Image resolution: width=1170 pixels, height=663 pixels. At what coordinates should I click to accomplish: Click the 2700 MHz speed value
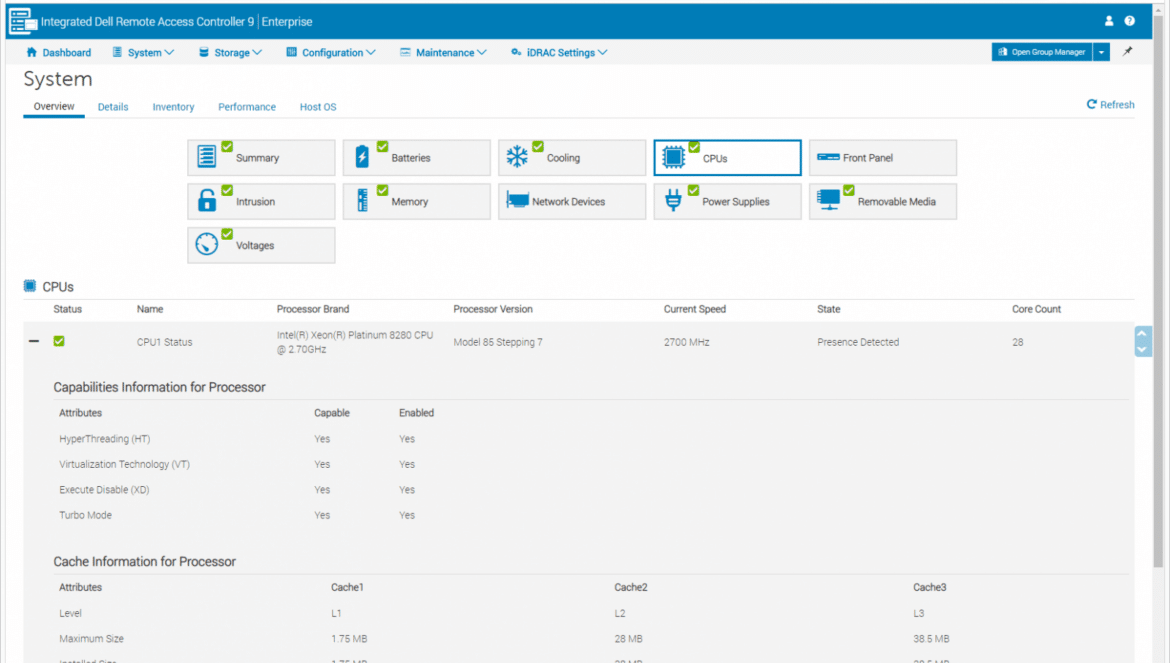[686, 342]
